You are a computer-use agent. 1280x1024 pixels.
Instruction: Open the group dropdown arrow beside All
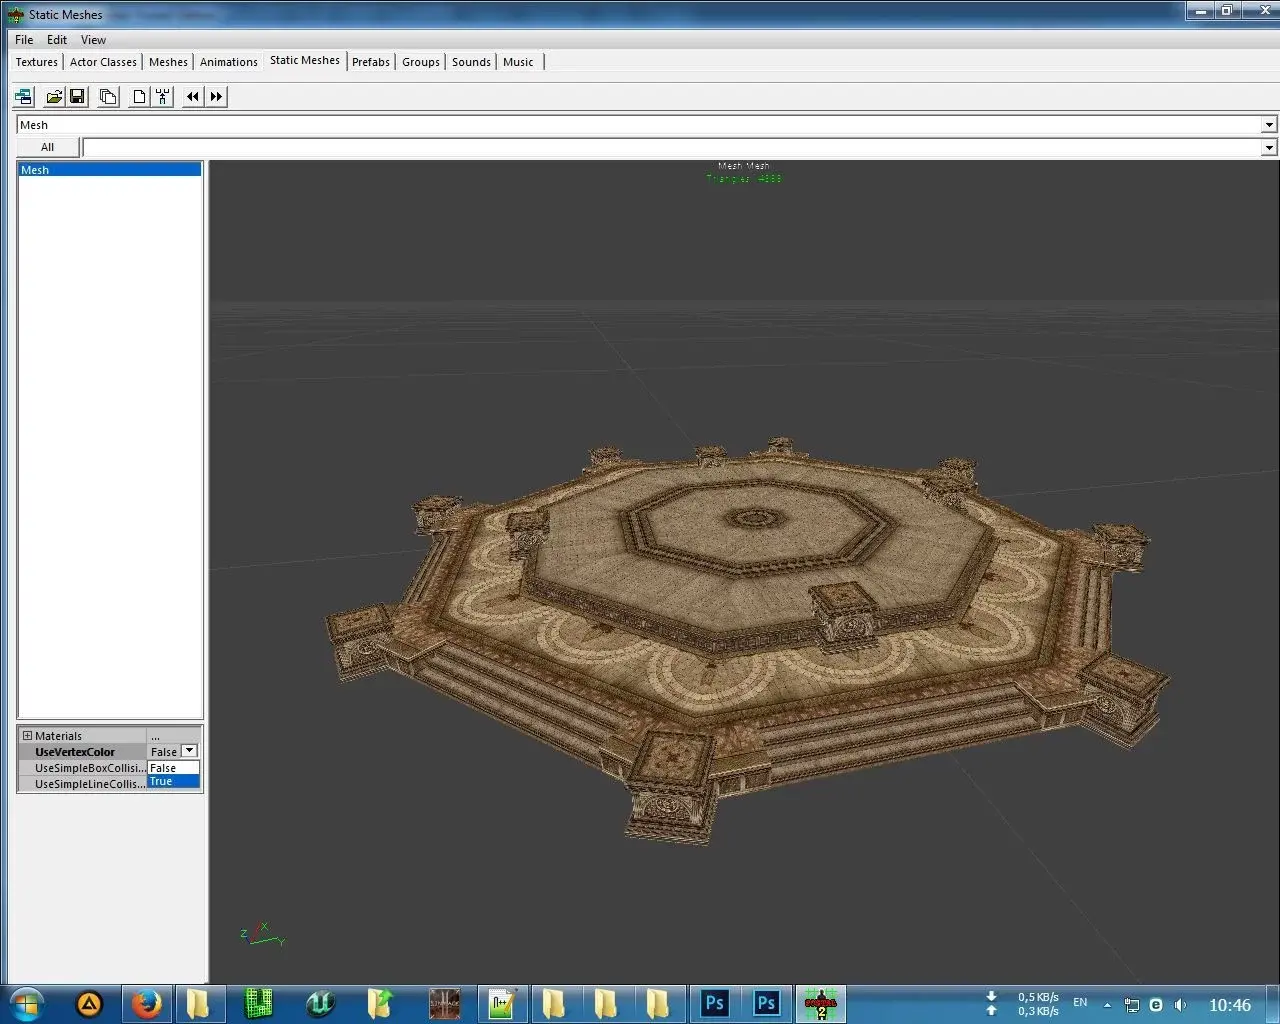point(1269,148)
